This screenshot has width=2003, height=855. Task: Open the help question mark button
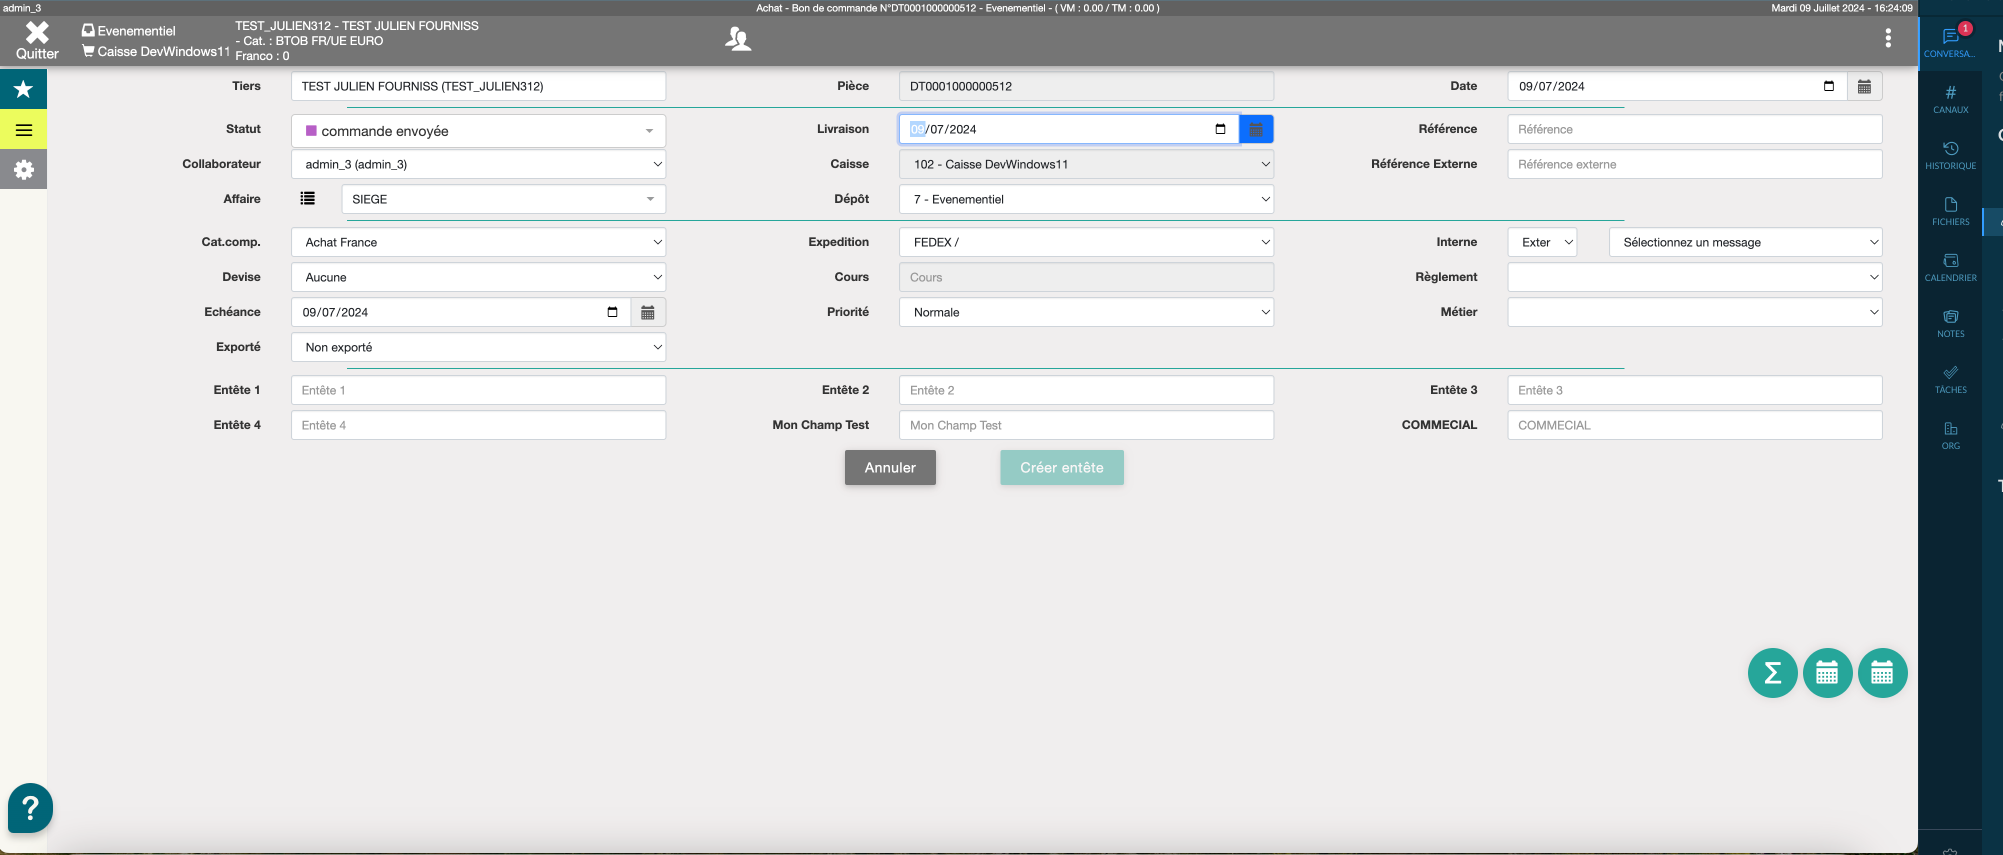(30, 808)
